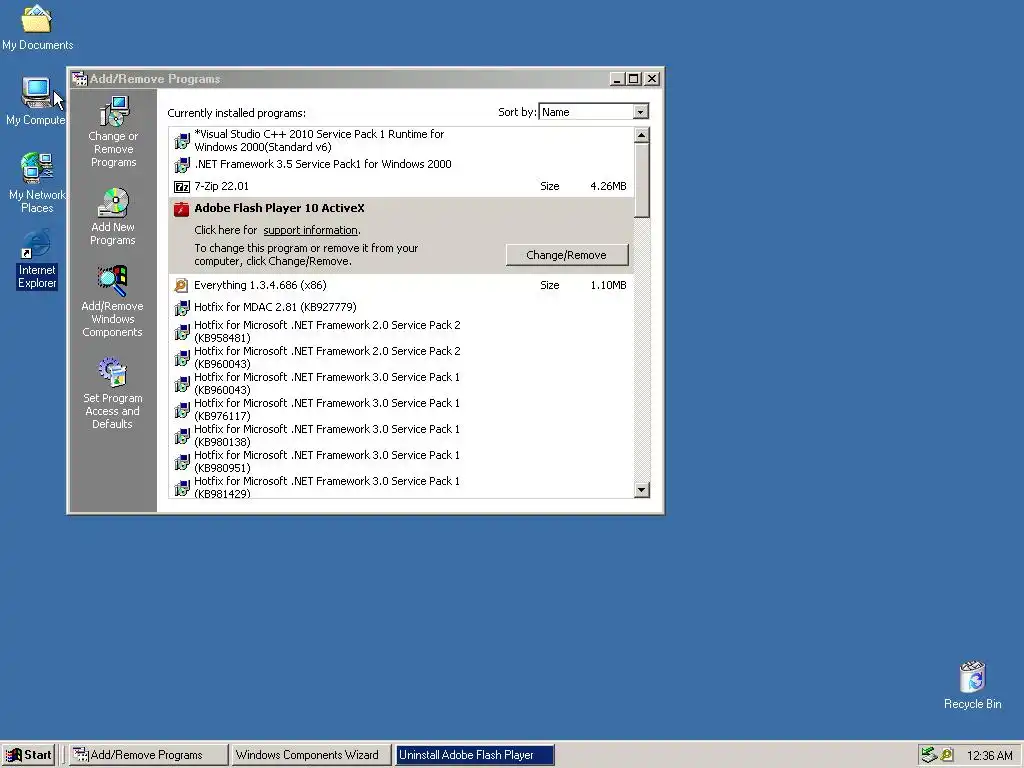Click icon beside .NET 2.0 hotfix KB958481
The height and width of the screenshot is (768, 1024).
point(182,332)
